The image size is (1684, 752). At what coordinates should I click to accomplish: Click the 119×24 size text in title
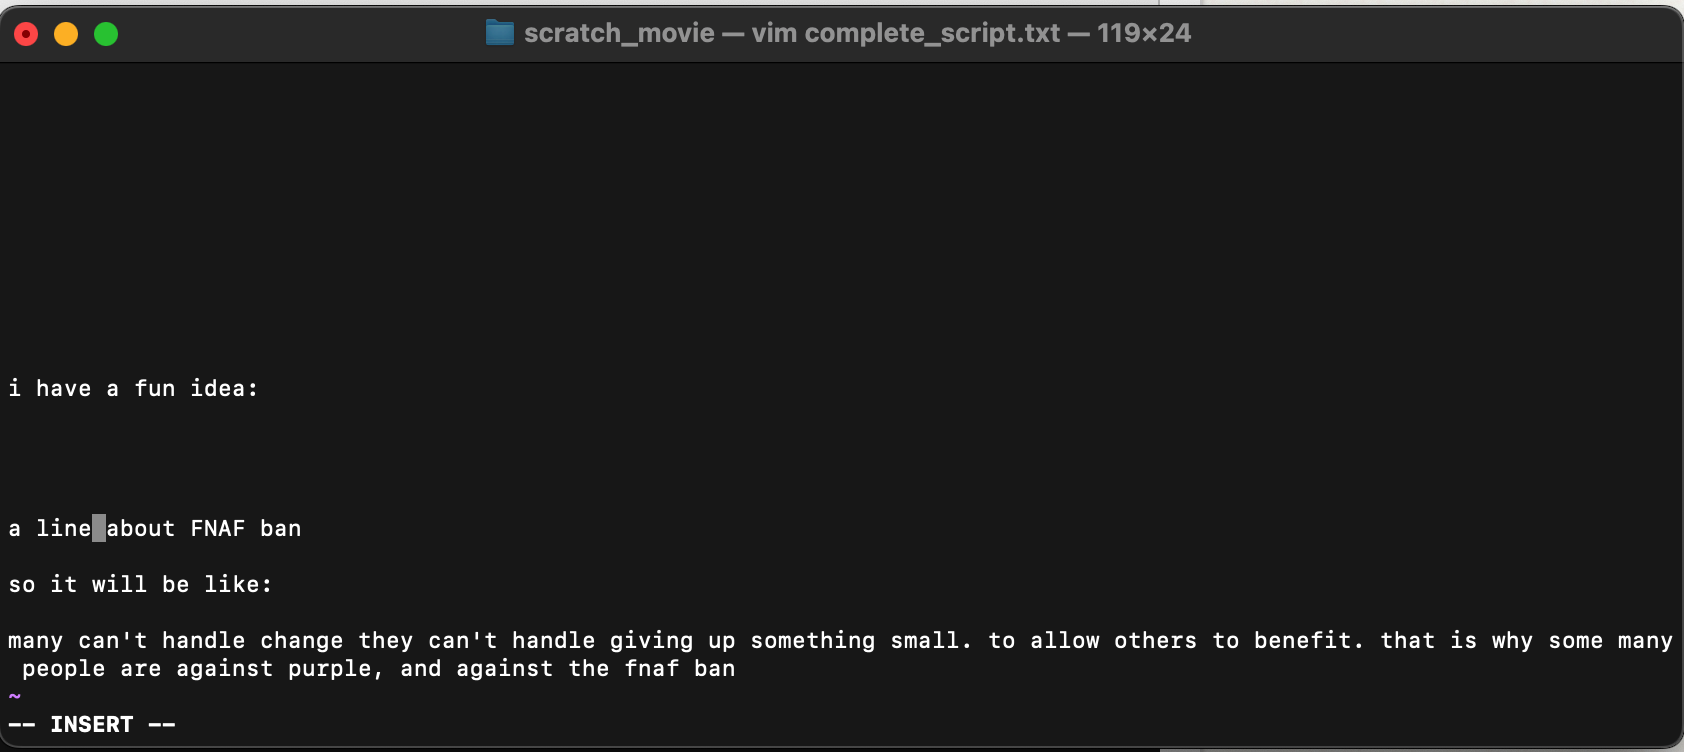pyautogui.click(x=1143, y=33)
